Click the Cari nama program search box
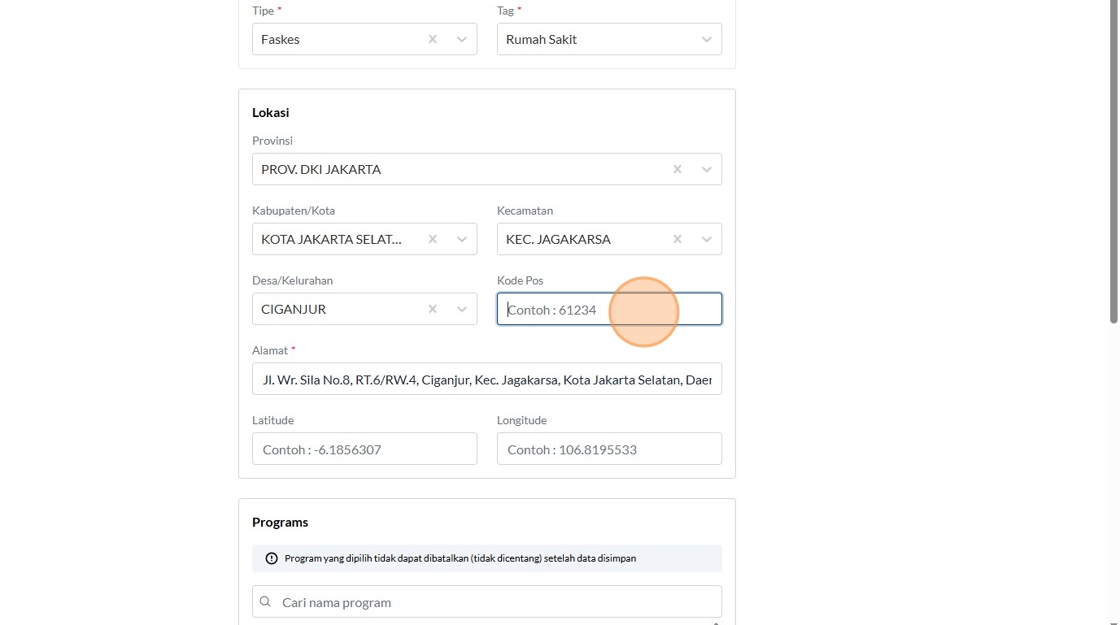 [495, 602]
